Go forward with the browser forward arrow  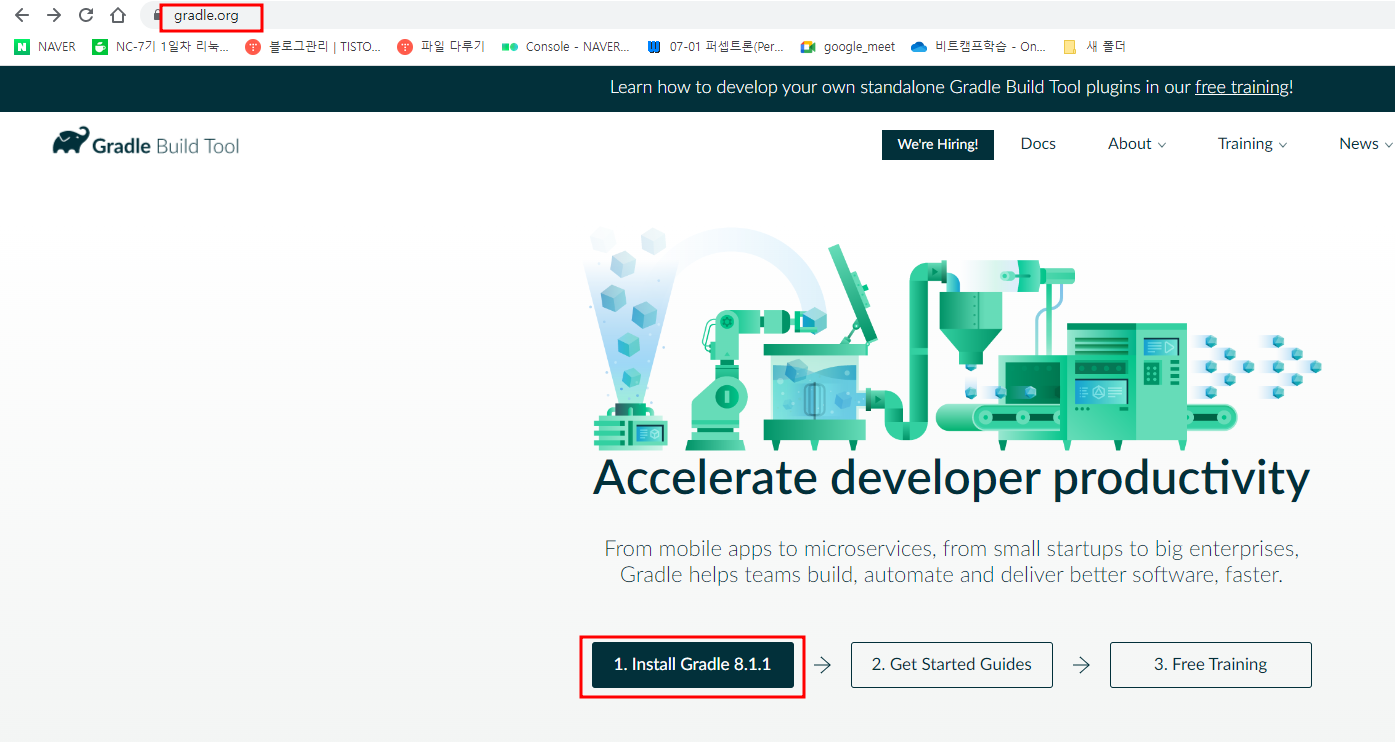click(x=54, y=15)
